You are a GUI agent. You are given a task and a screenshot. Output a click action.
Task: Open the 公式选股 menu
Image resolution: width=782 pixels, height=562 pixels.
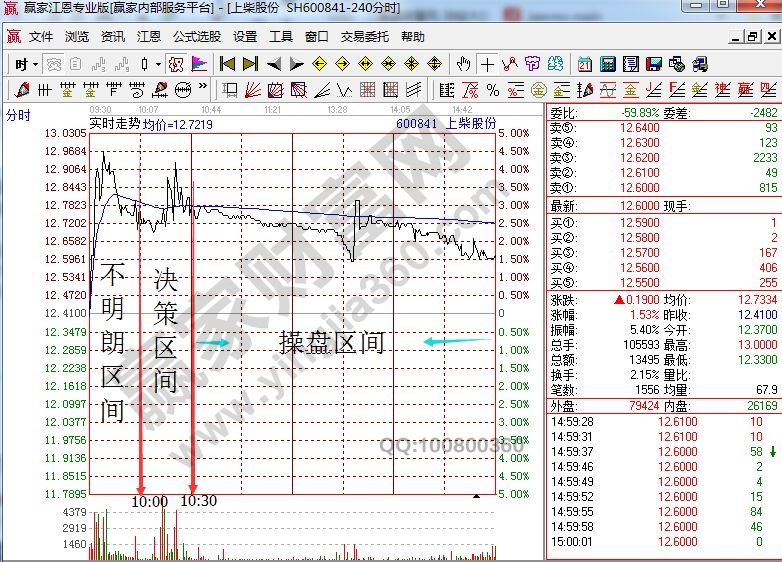coord(197,37)
